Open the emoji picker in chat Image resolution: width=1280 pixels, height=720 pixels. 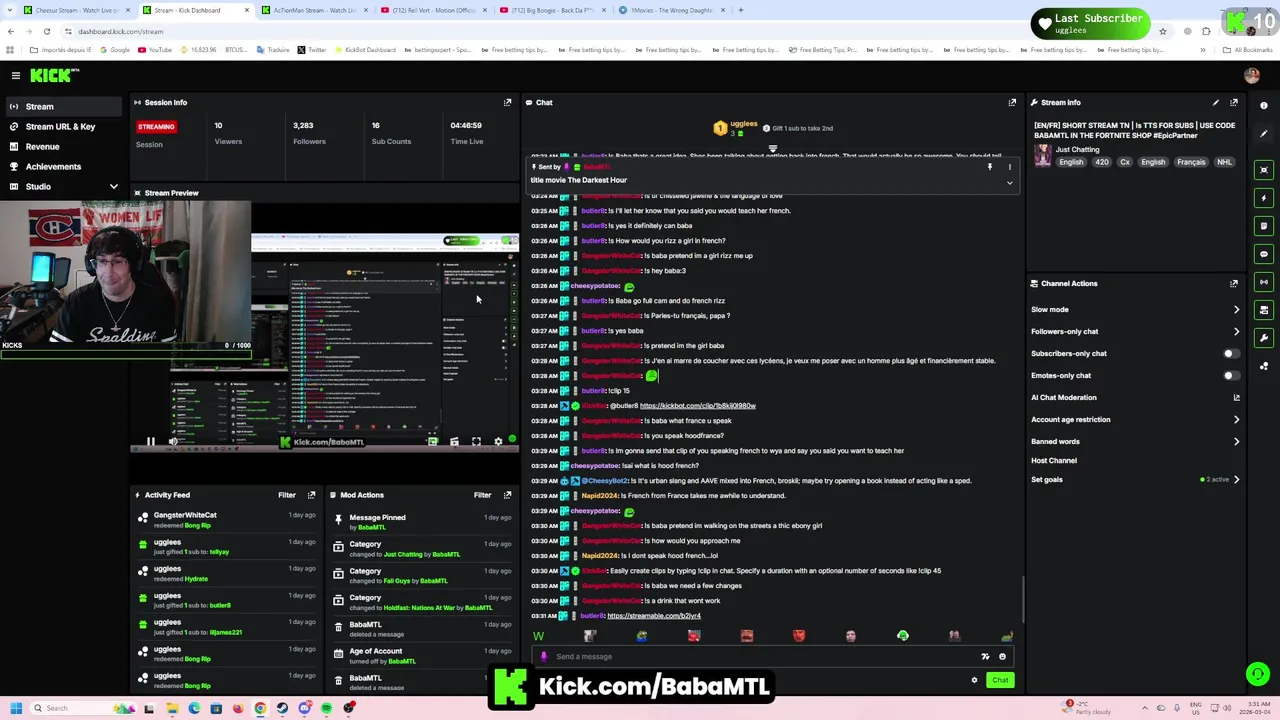coord(1002,657)
